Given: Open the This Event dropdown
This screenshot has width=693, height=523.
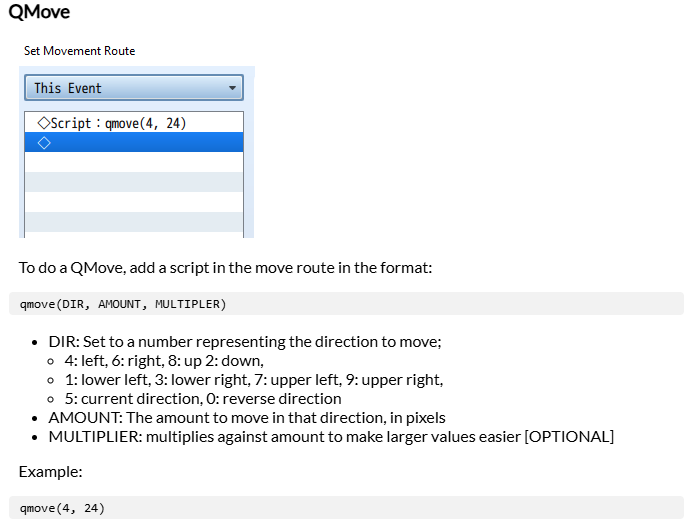Looking at the screenshot, I should pos(133,88).
